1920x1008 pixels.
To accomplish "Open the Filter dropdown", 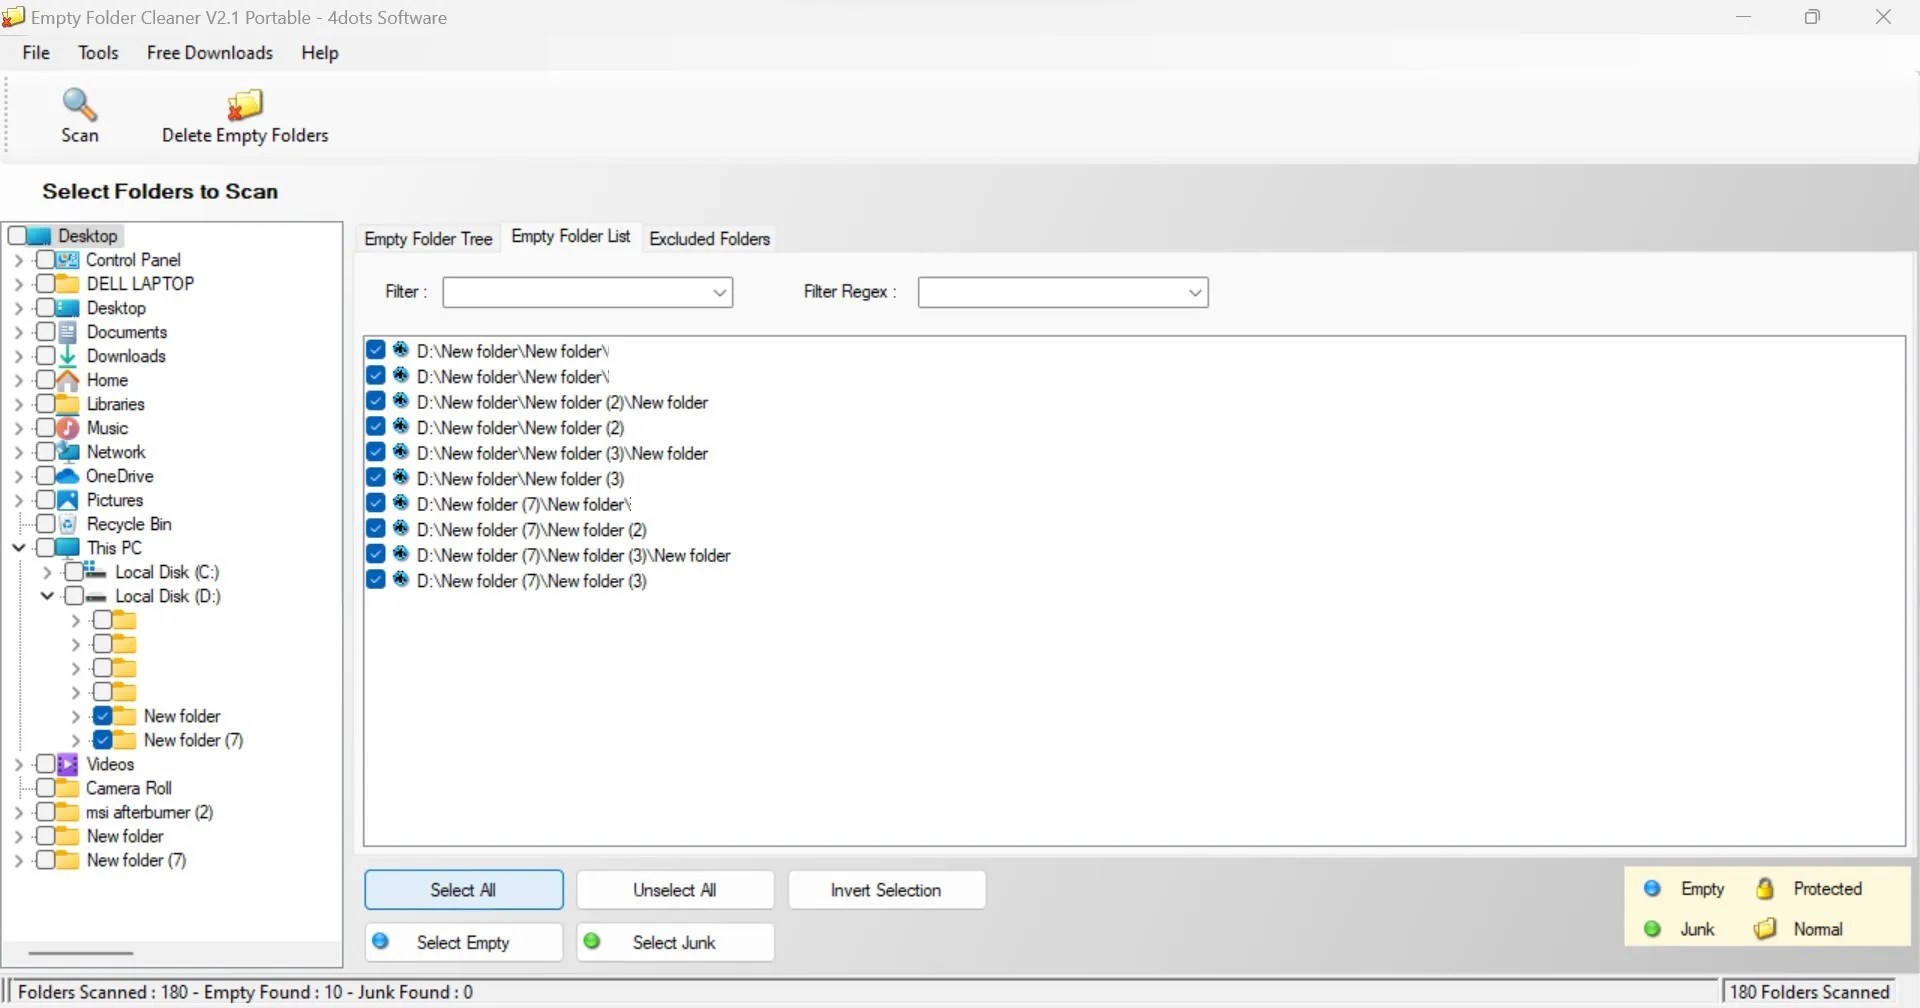I will coord(720,292).
